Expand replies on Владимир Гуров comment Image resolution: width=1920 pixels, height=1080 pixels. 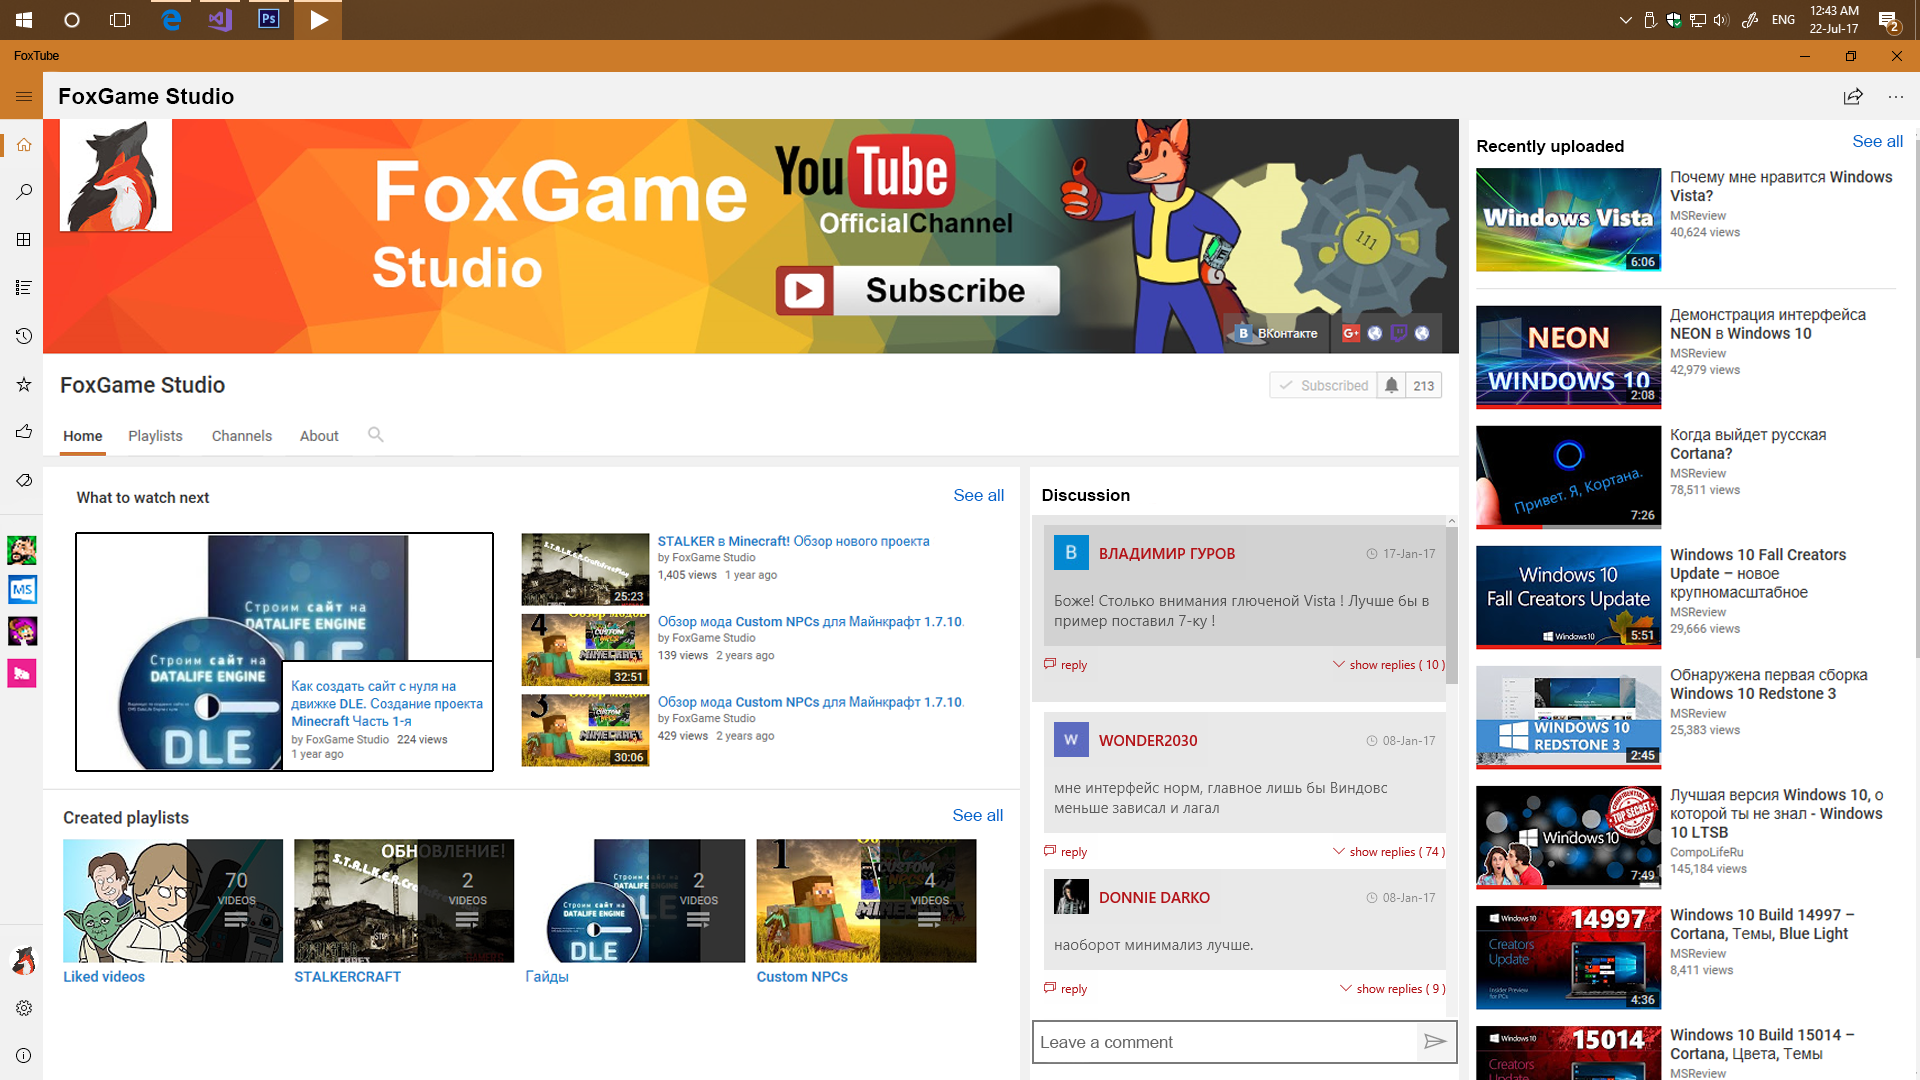point(1388,665)
